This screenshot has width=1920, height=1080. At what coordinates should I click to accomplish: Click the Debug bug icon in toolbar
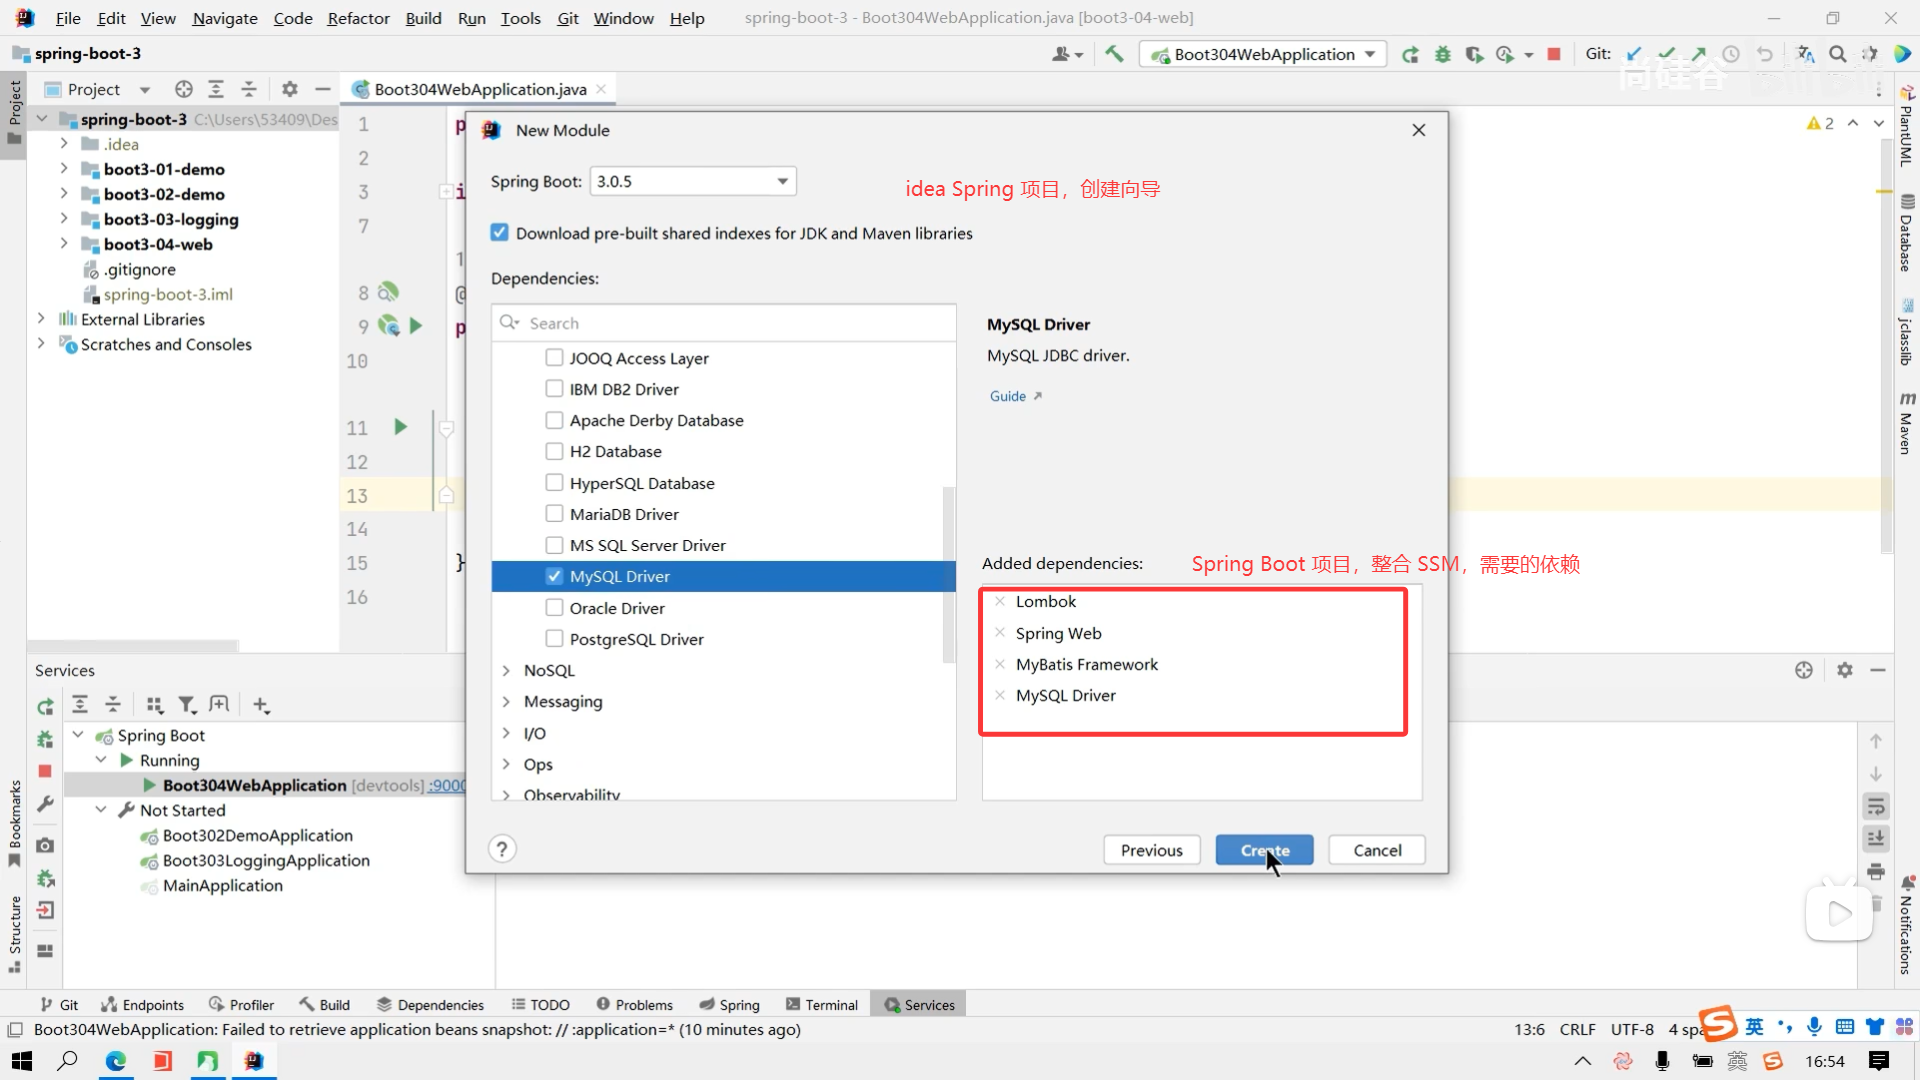pos(1442,54)
